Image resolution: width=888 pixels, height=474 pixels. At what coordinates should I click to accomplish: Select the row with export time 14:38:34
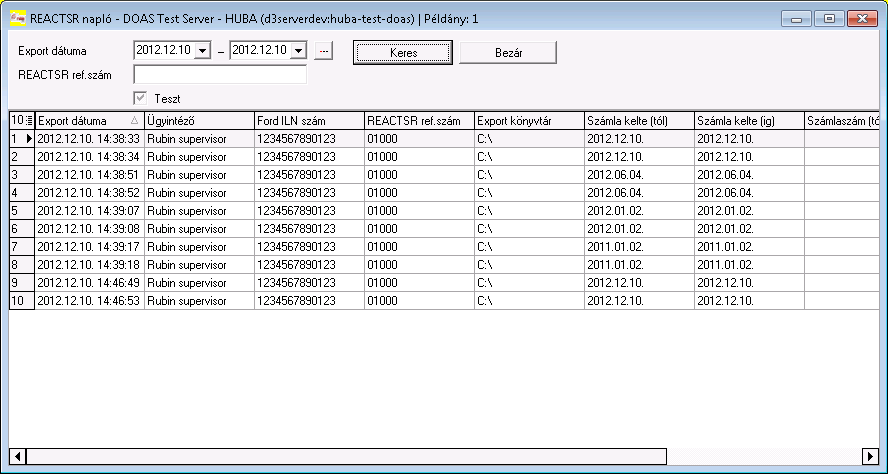[x=444, y=157]
